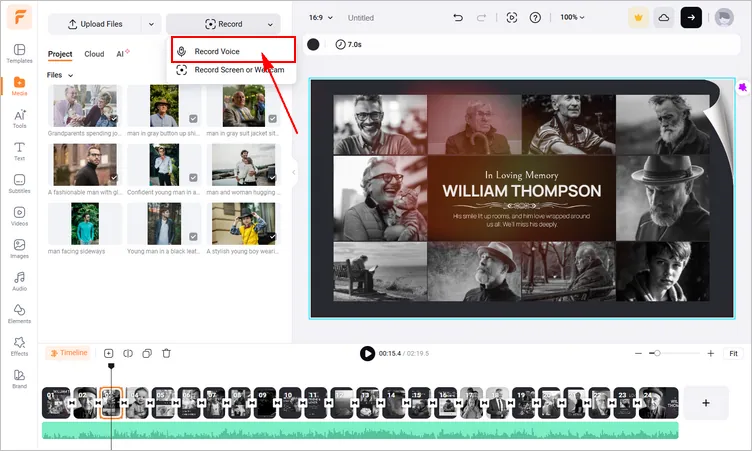752x451 pixels.
Task: Zoom out timeline with minus
Action: click(638, 354)
